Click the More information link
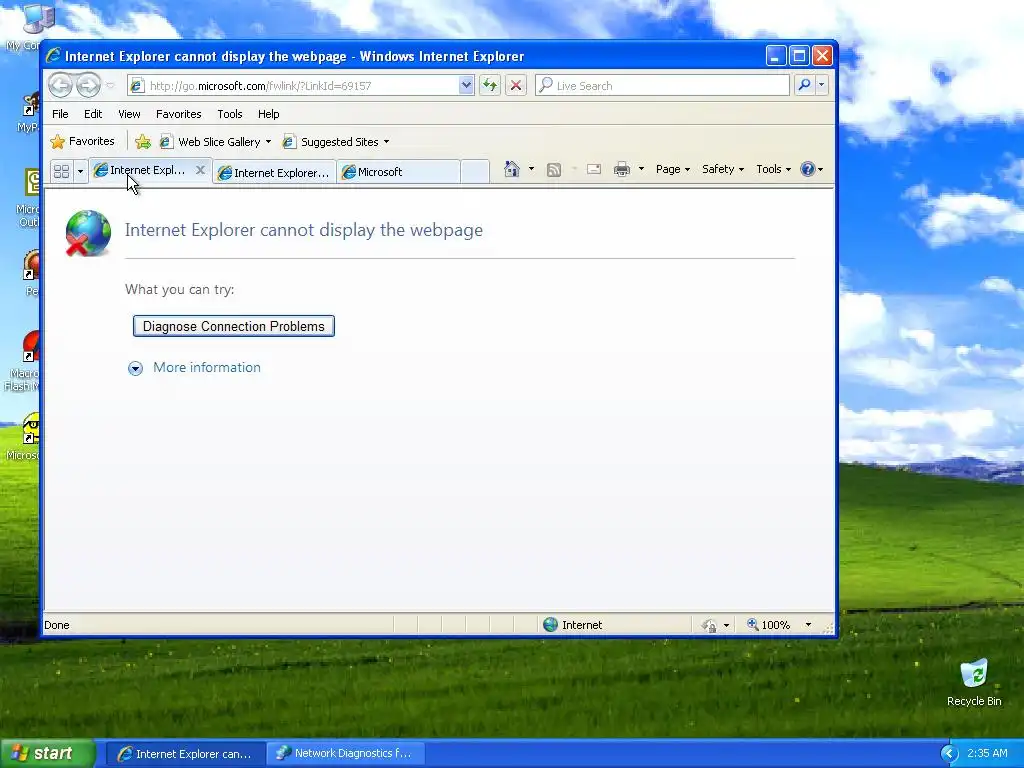This screenshot has width=1024, height=768. [206, 367]
